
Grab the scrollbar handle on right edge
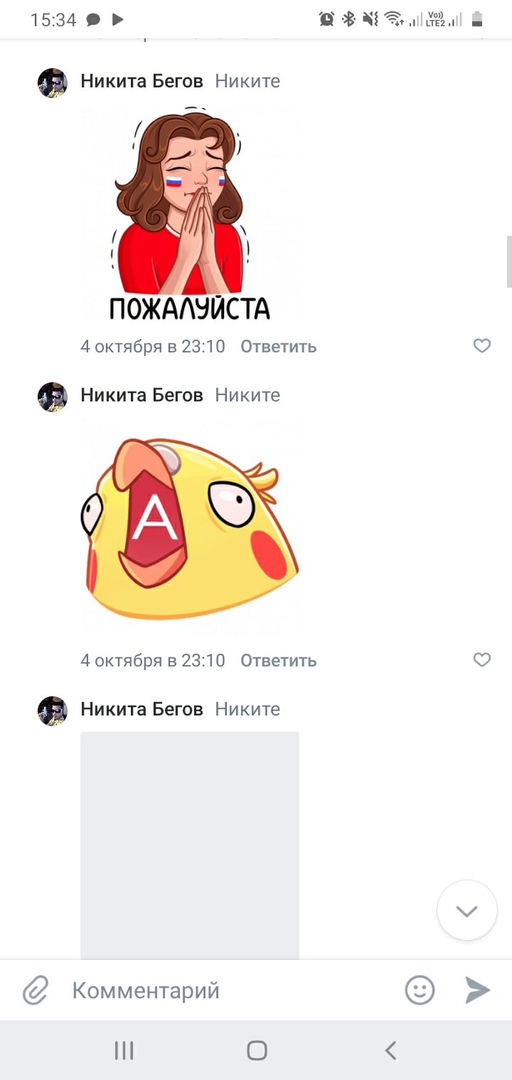coord(509,262)
